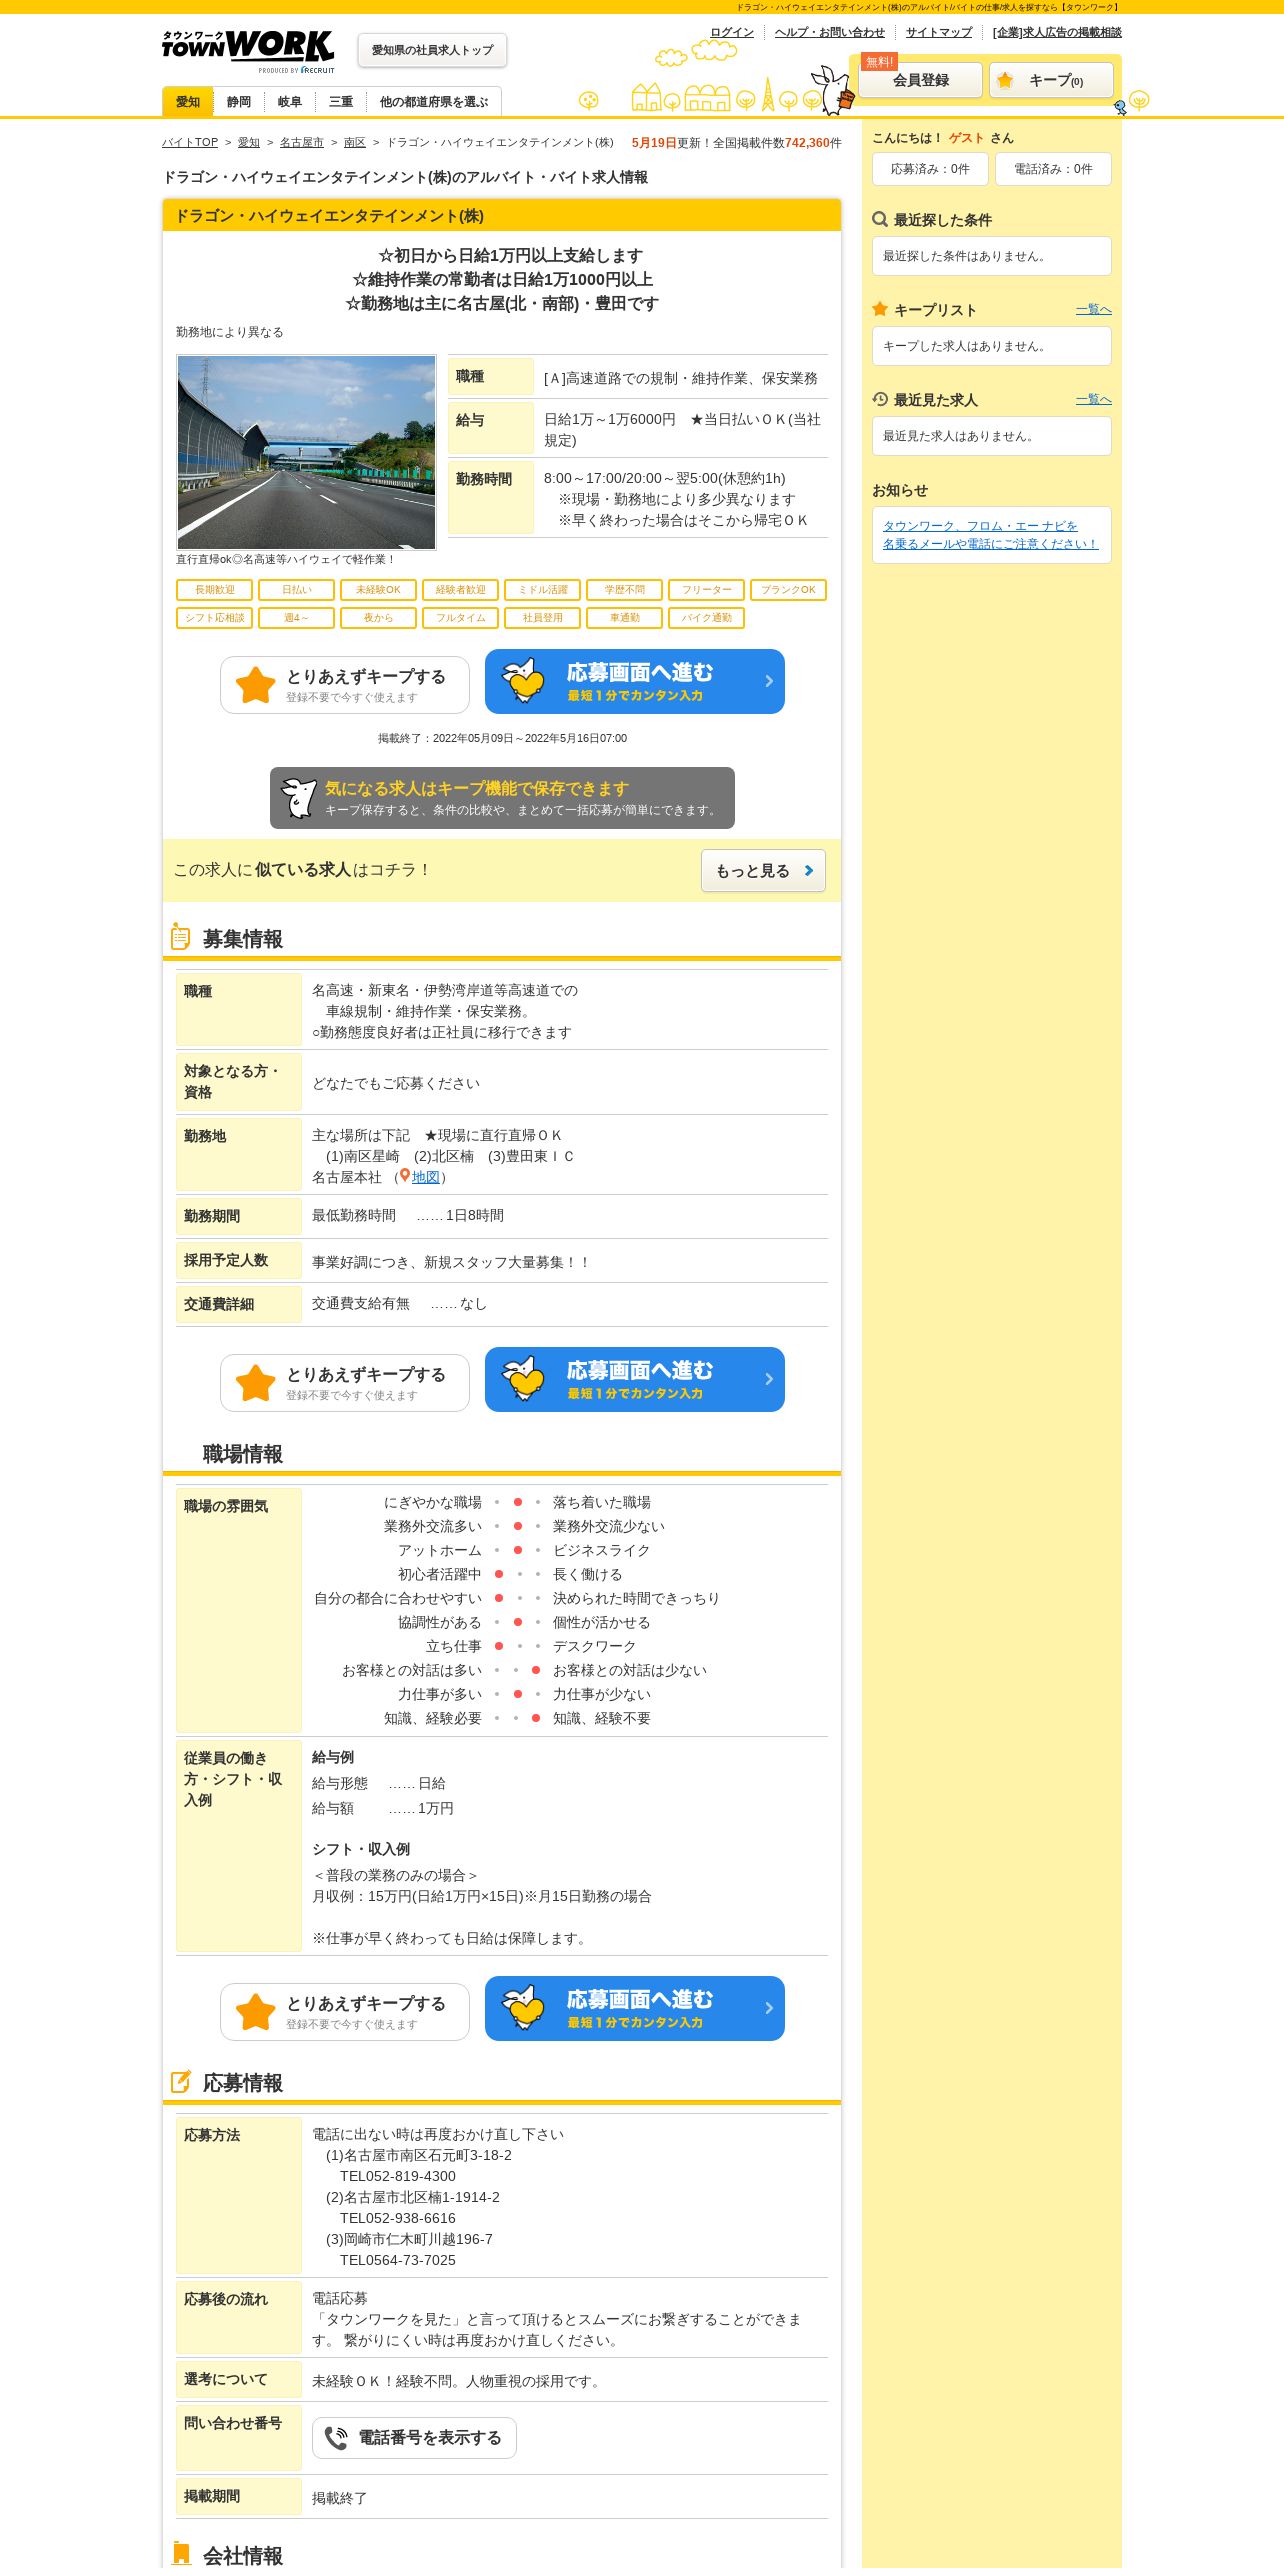
Task: Click the シフト応相談 tag
Action: [215, 618]
